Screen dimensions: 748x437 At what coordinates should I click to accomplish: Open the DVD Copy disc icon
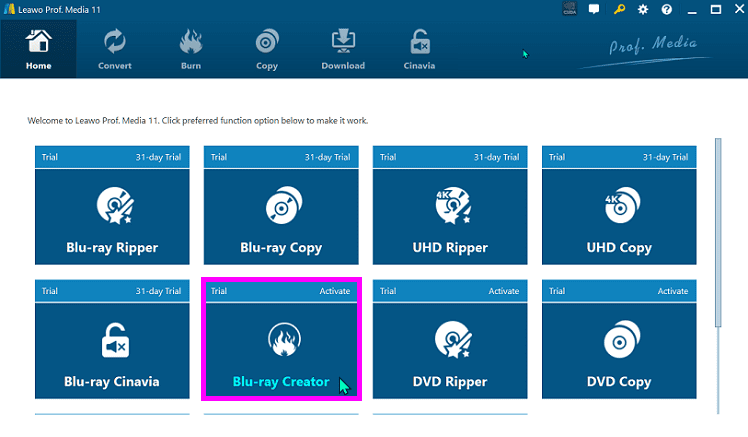point(622,339)
